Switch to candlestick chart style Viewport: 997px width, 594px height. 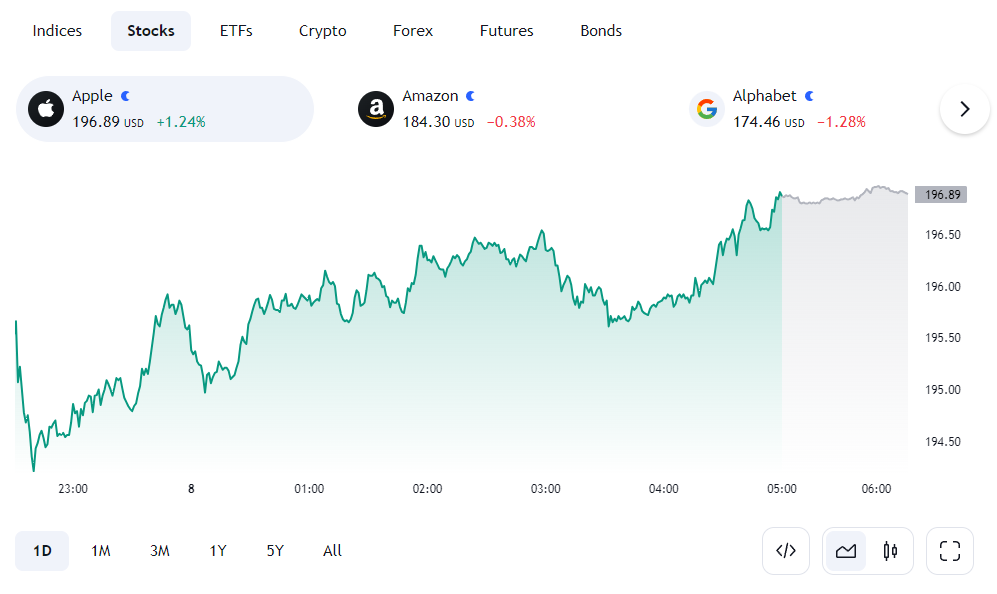tap(890, 551)
